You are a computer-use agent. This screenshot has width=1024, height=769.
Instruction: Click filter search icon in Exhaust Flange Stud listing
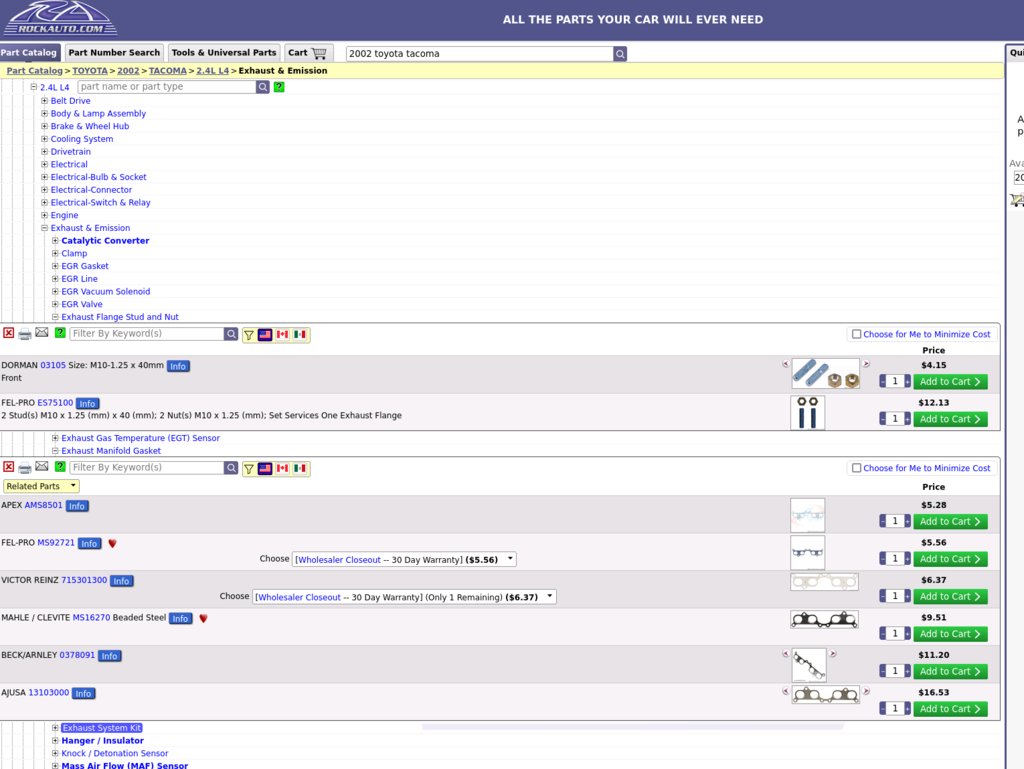(x=231, y=334)
